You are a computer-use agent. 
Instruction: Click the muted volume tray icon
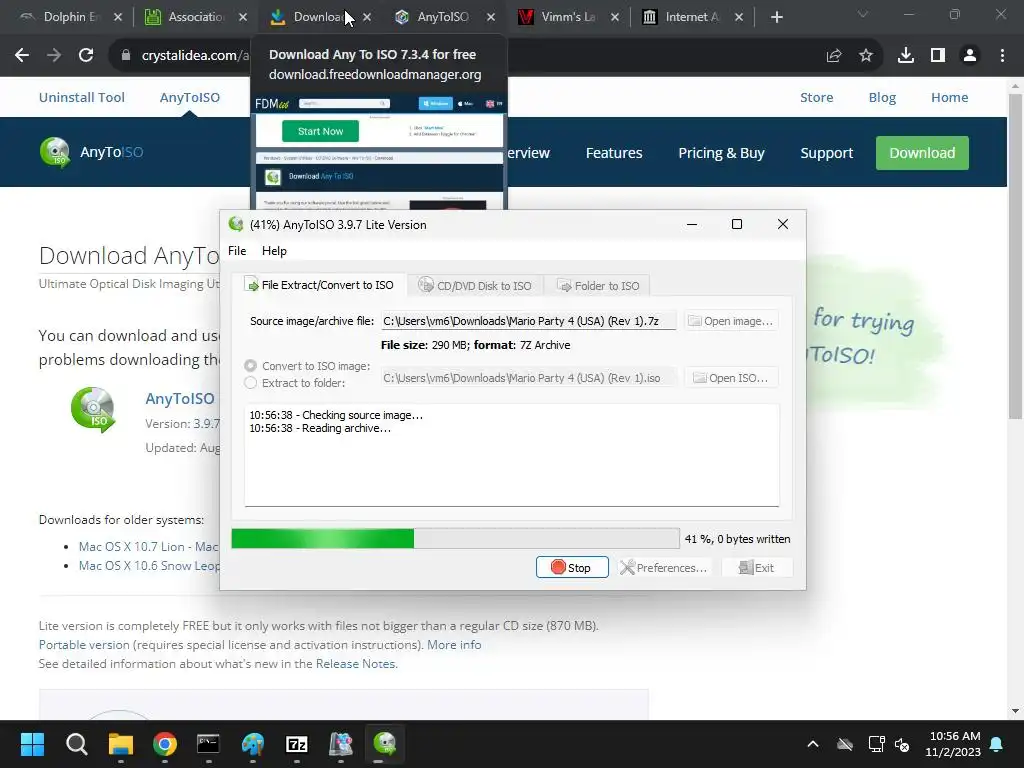point(903,744)
